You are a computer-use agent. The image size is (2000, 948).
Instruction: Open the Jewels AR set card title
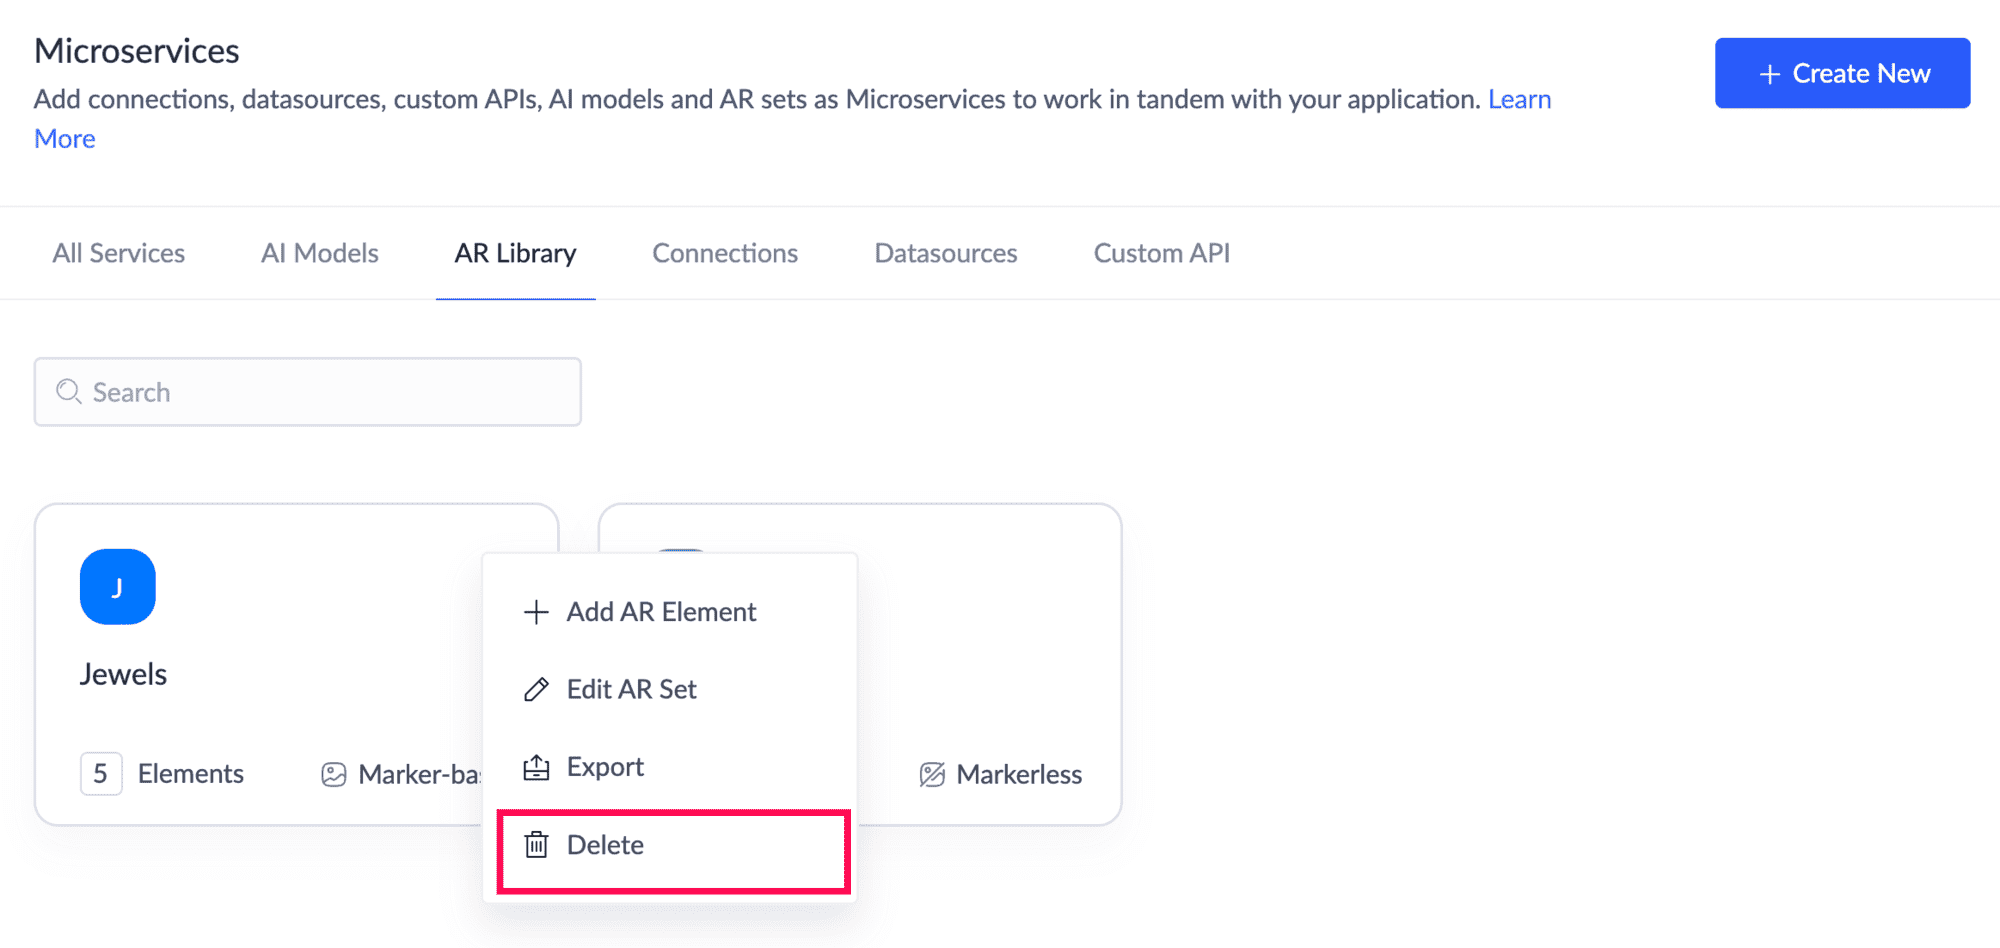point(124,675)
